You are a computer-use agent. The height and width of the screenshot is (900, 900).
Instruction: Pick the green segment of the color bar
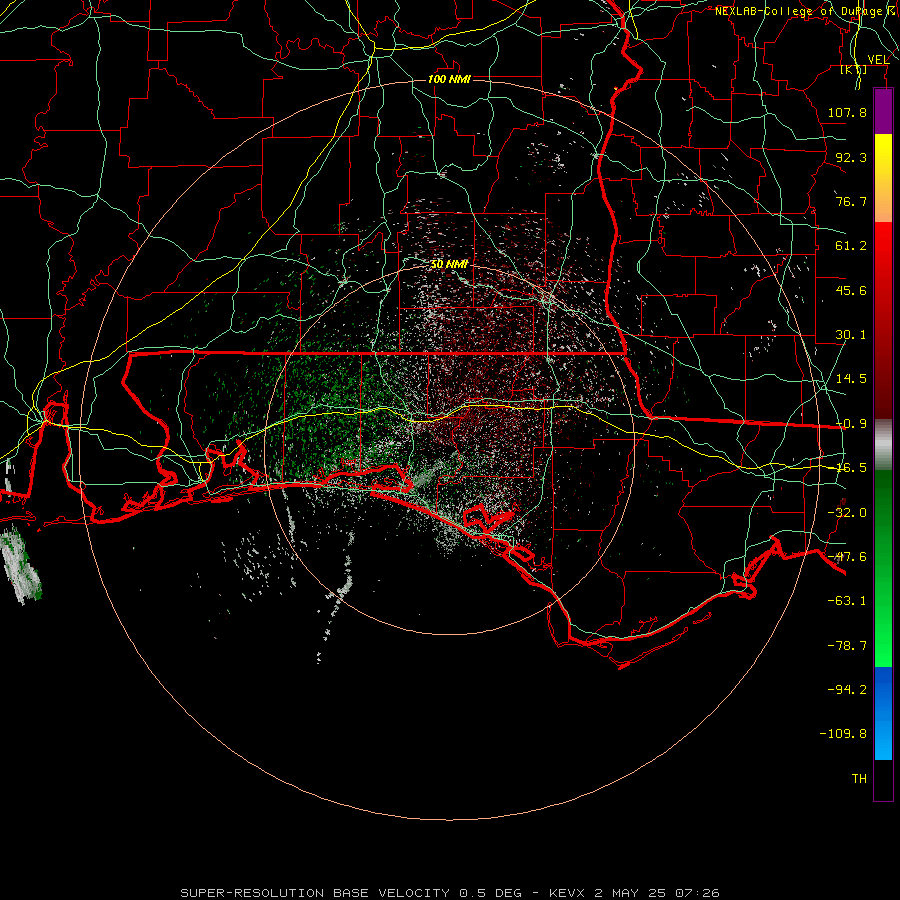(883, 568)
